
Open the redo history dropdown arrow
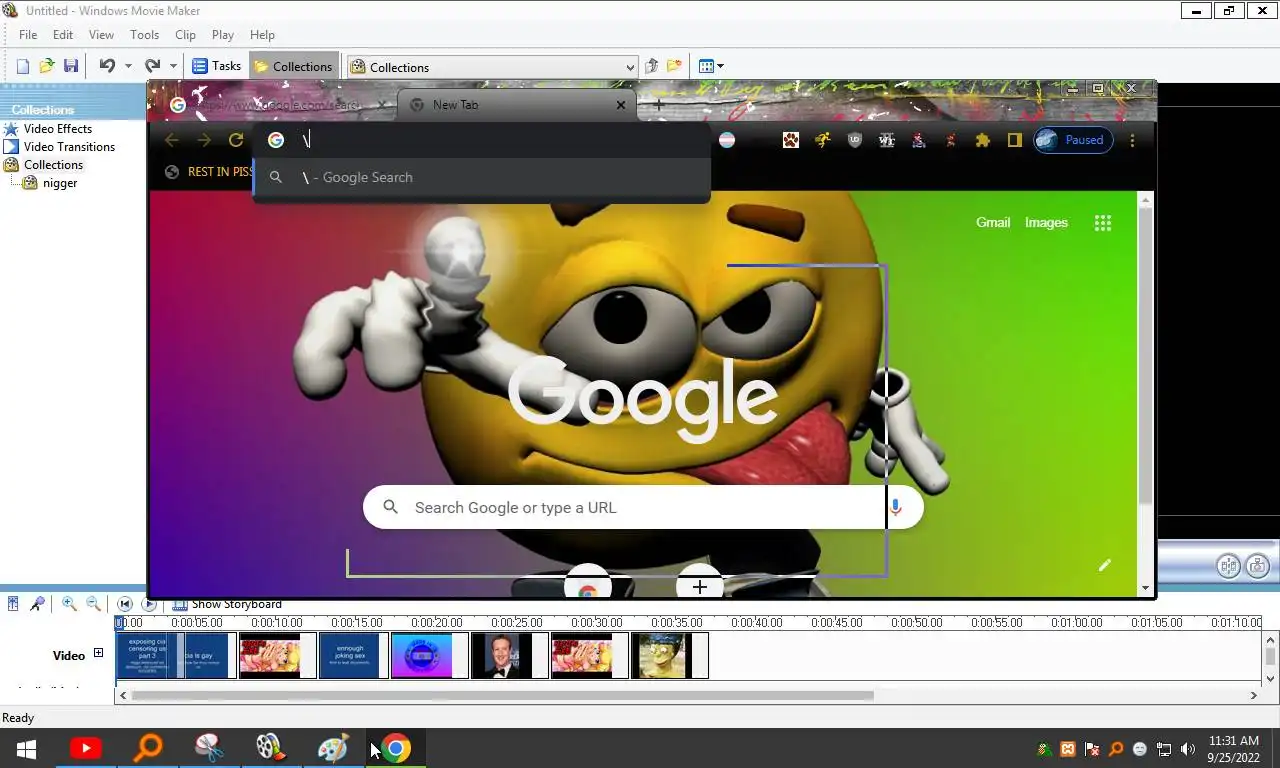tap(173, 66)
